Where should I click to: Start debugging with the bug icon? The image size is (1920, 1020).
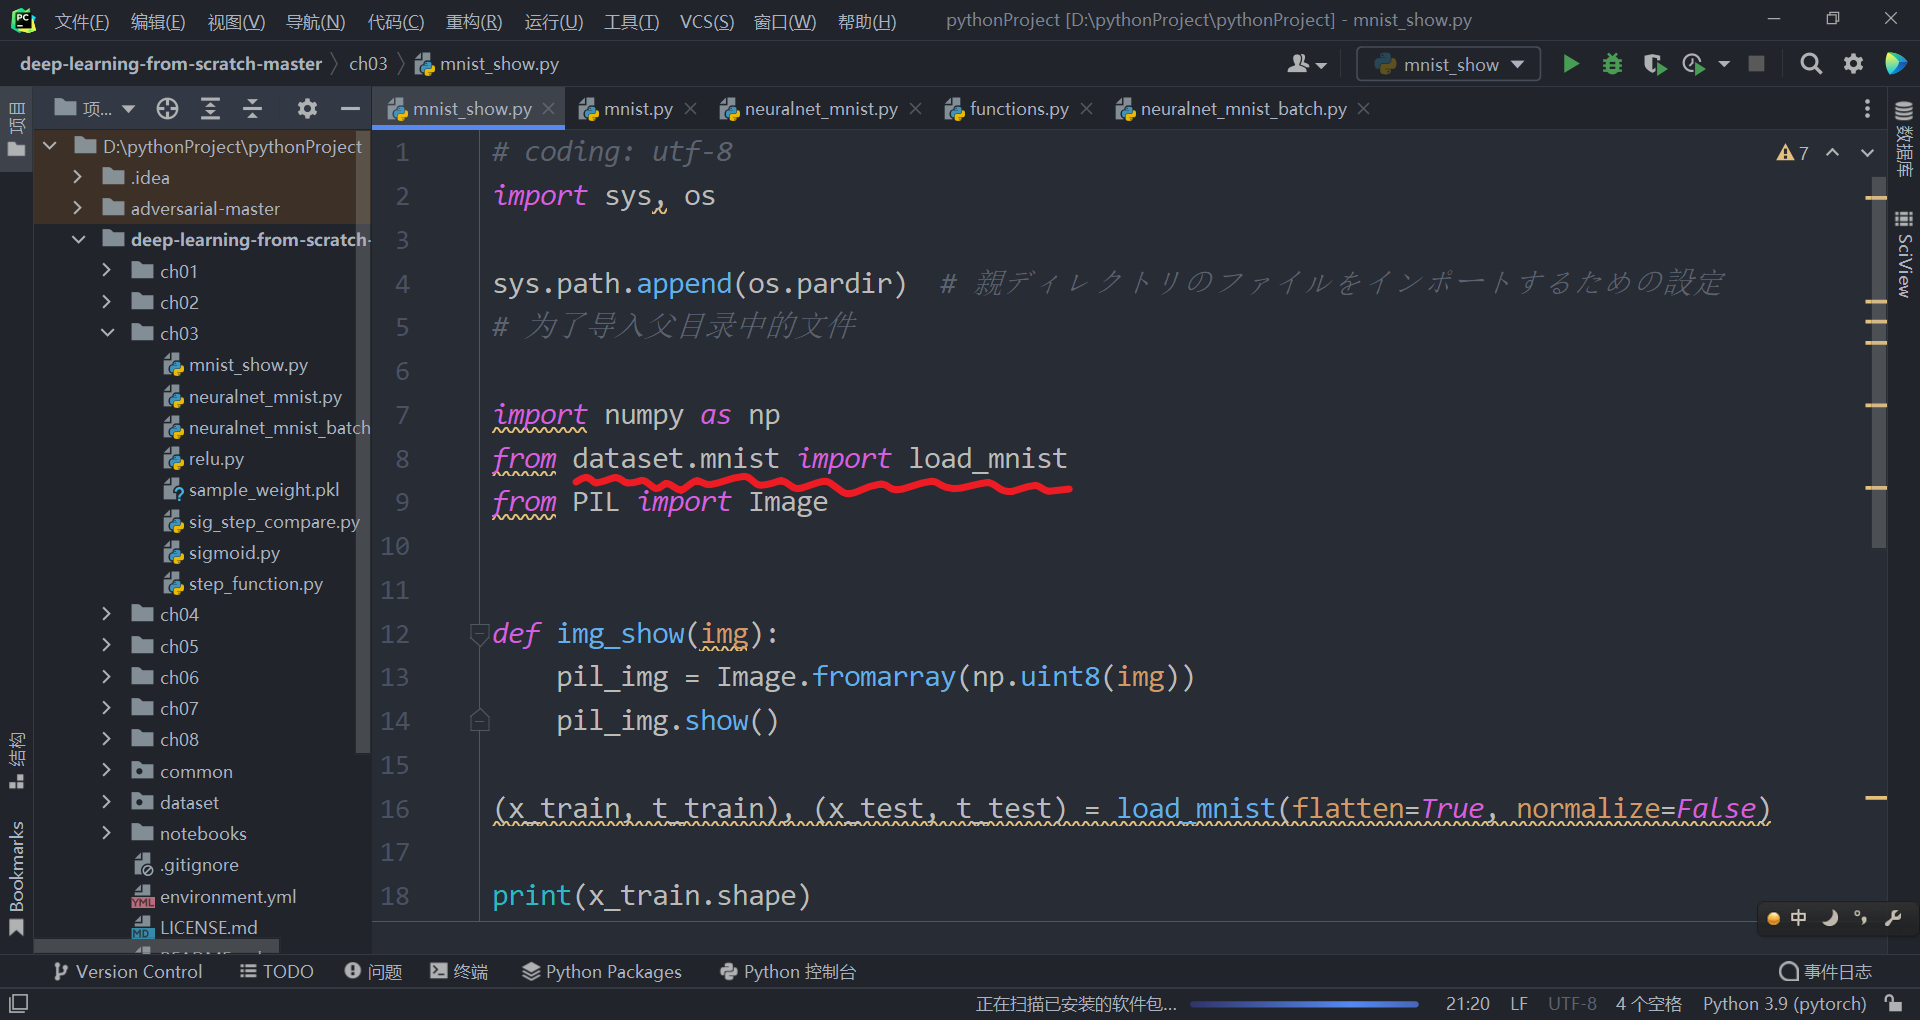pos(1612,64)
